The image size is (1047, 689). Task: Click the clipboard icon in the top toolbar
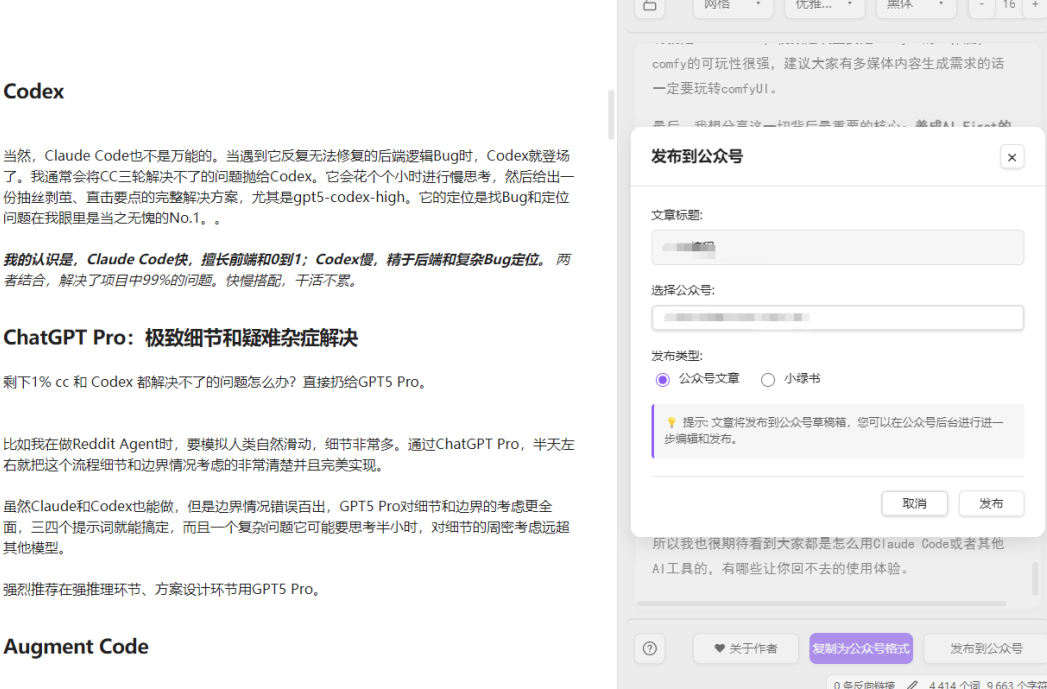tap(650, 6)
